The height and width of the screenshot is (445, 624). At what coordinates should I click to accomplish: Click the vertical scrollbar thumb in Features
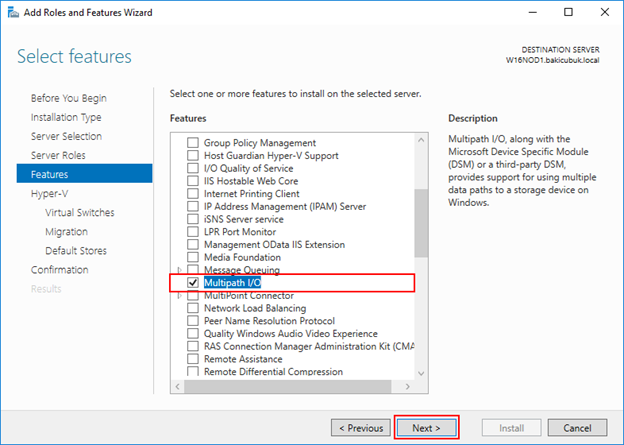(x=421, y=223)
